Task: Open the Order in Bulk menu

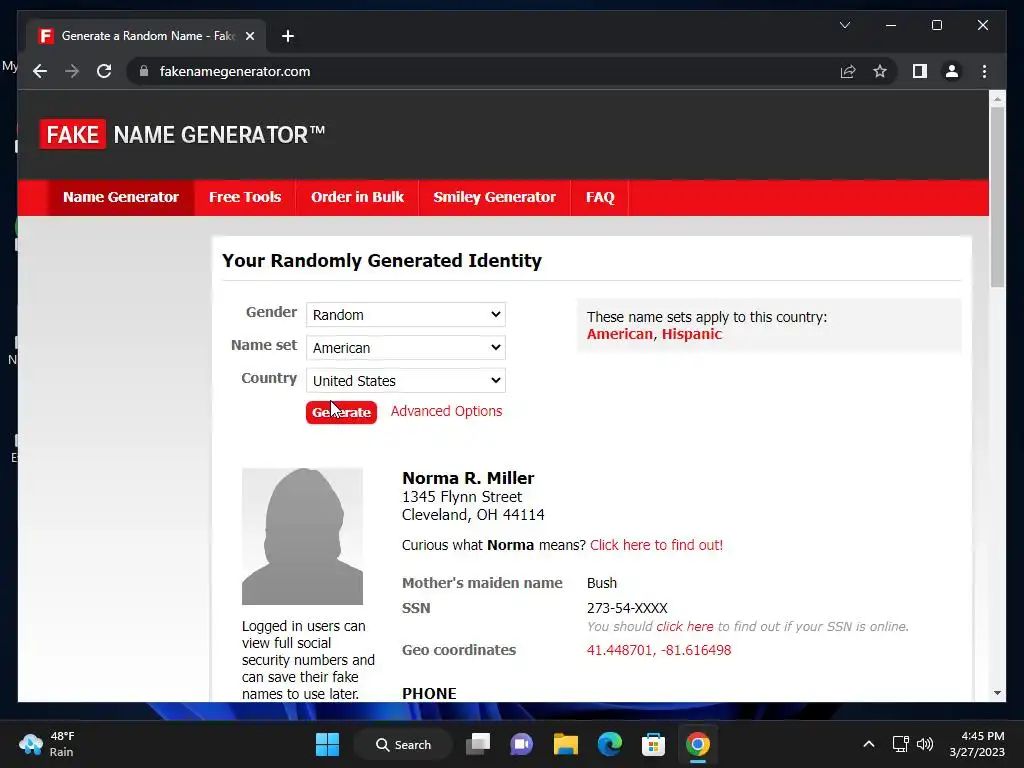Action: [x=357, y=197]
